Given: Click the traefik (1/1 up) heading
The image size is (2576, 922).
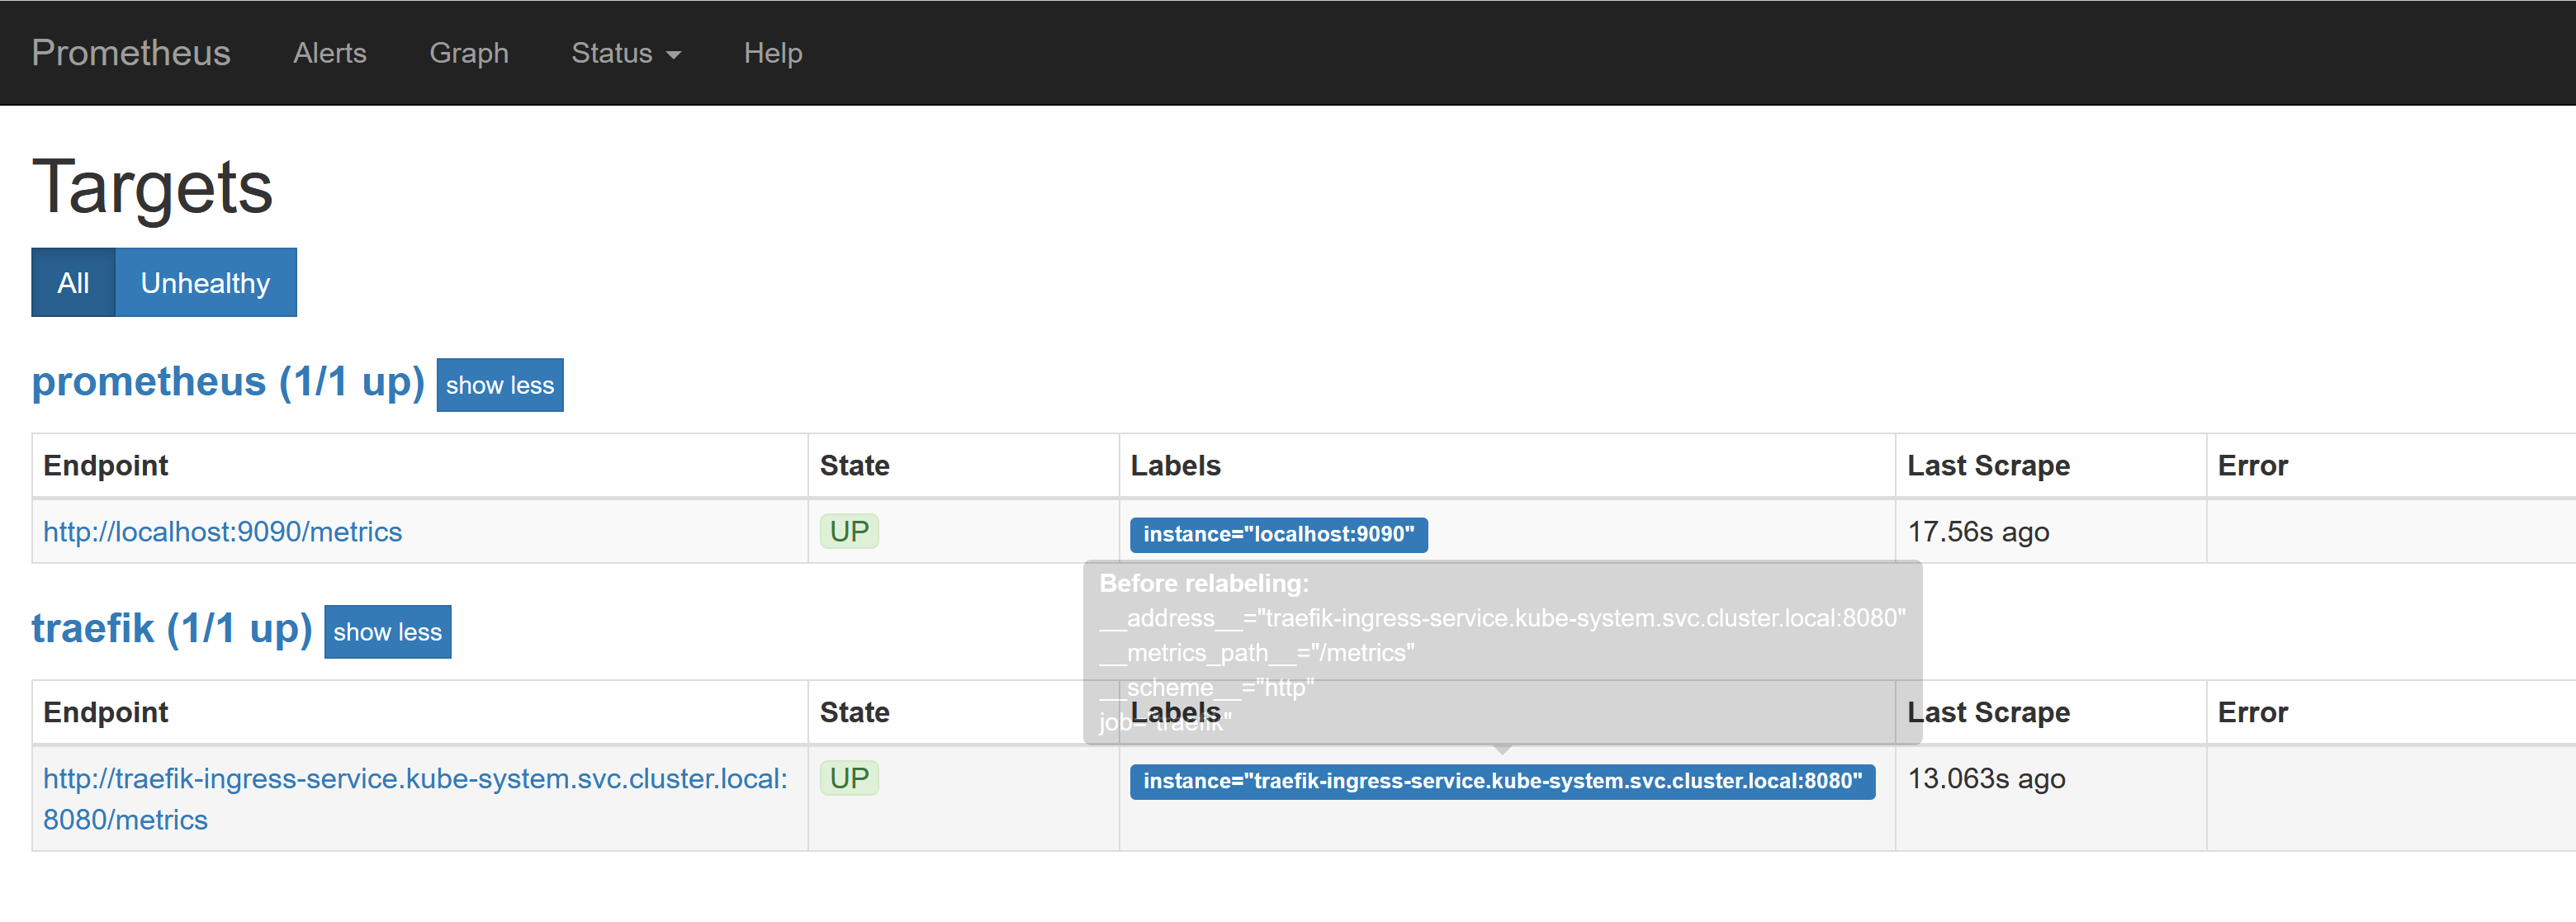Looking at the screenshot, I should [x=172, y=629].
